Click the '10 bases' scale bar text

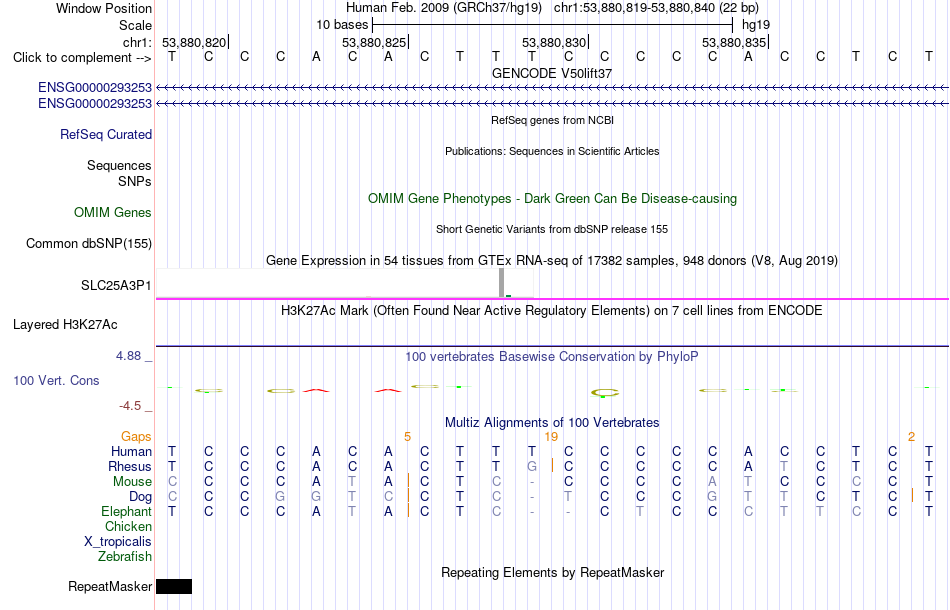point(342,25)
